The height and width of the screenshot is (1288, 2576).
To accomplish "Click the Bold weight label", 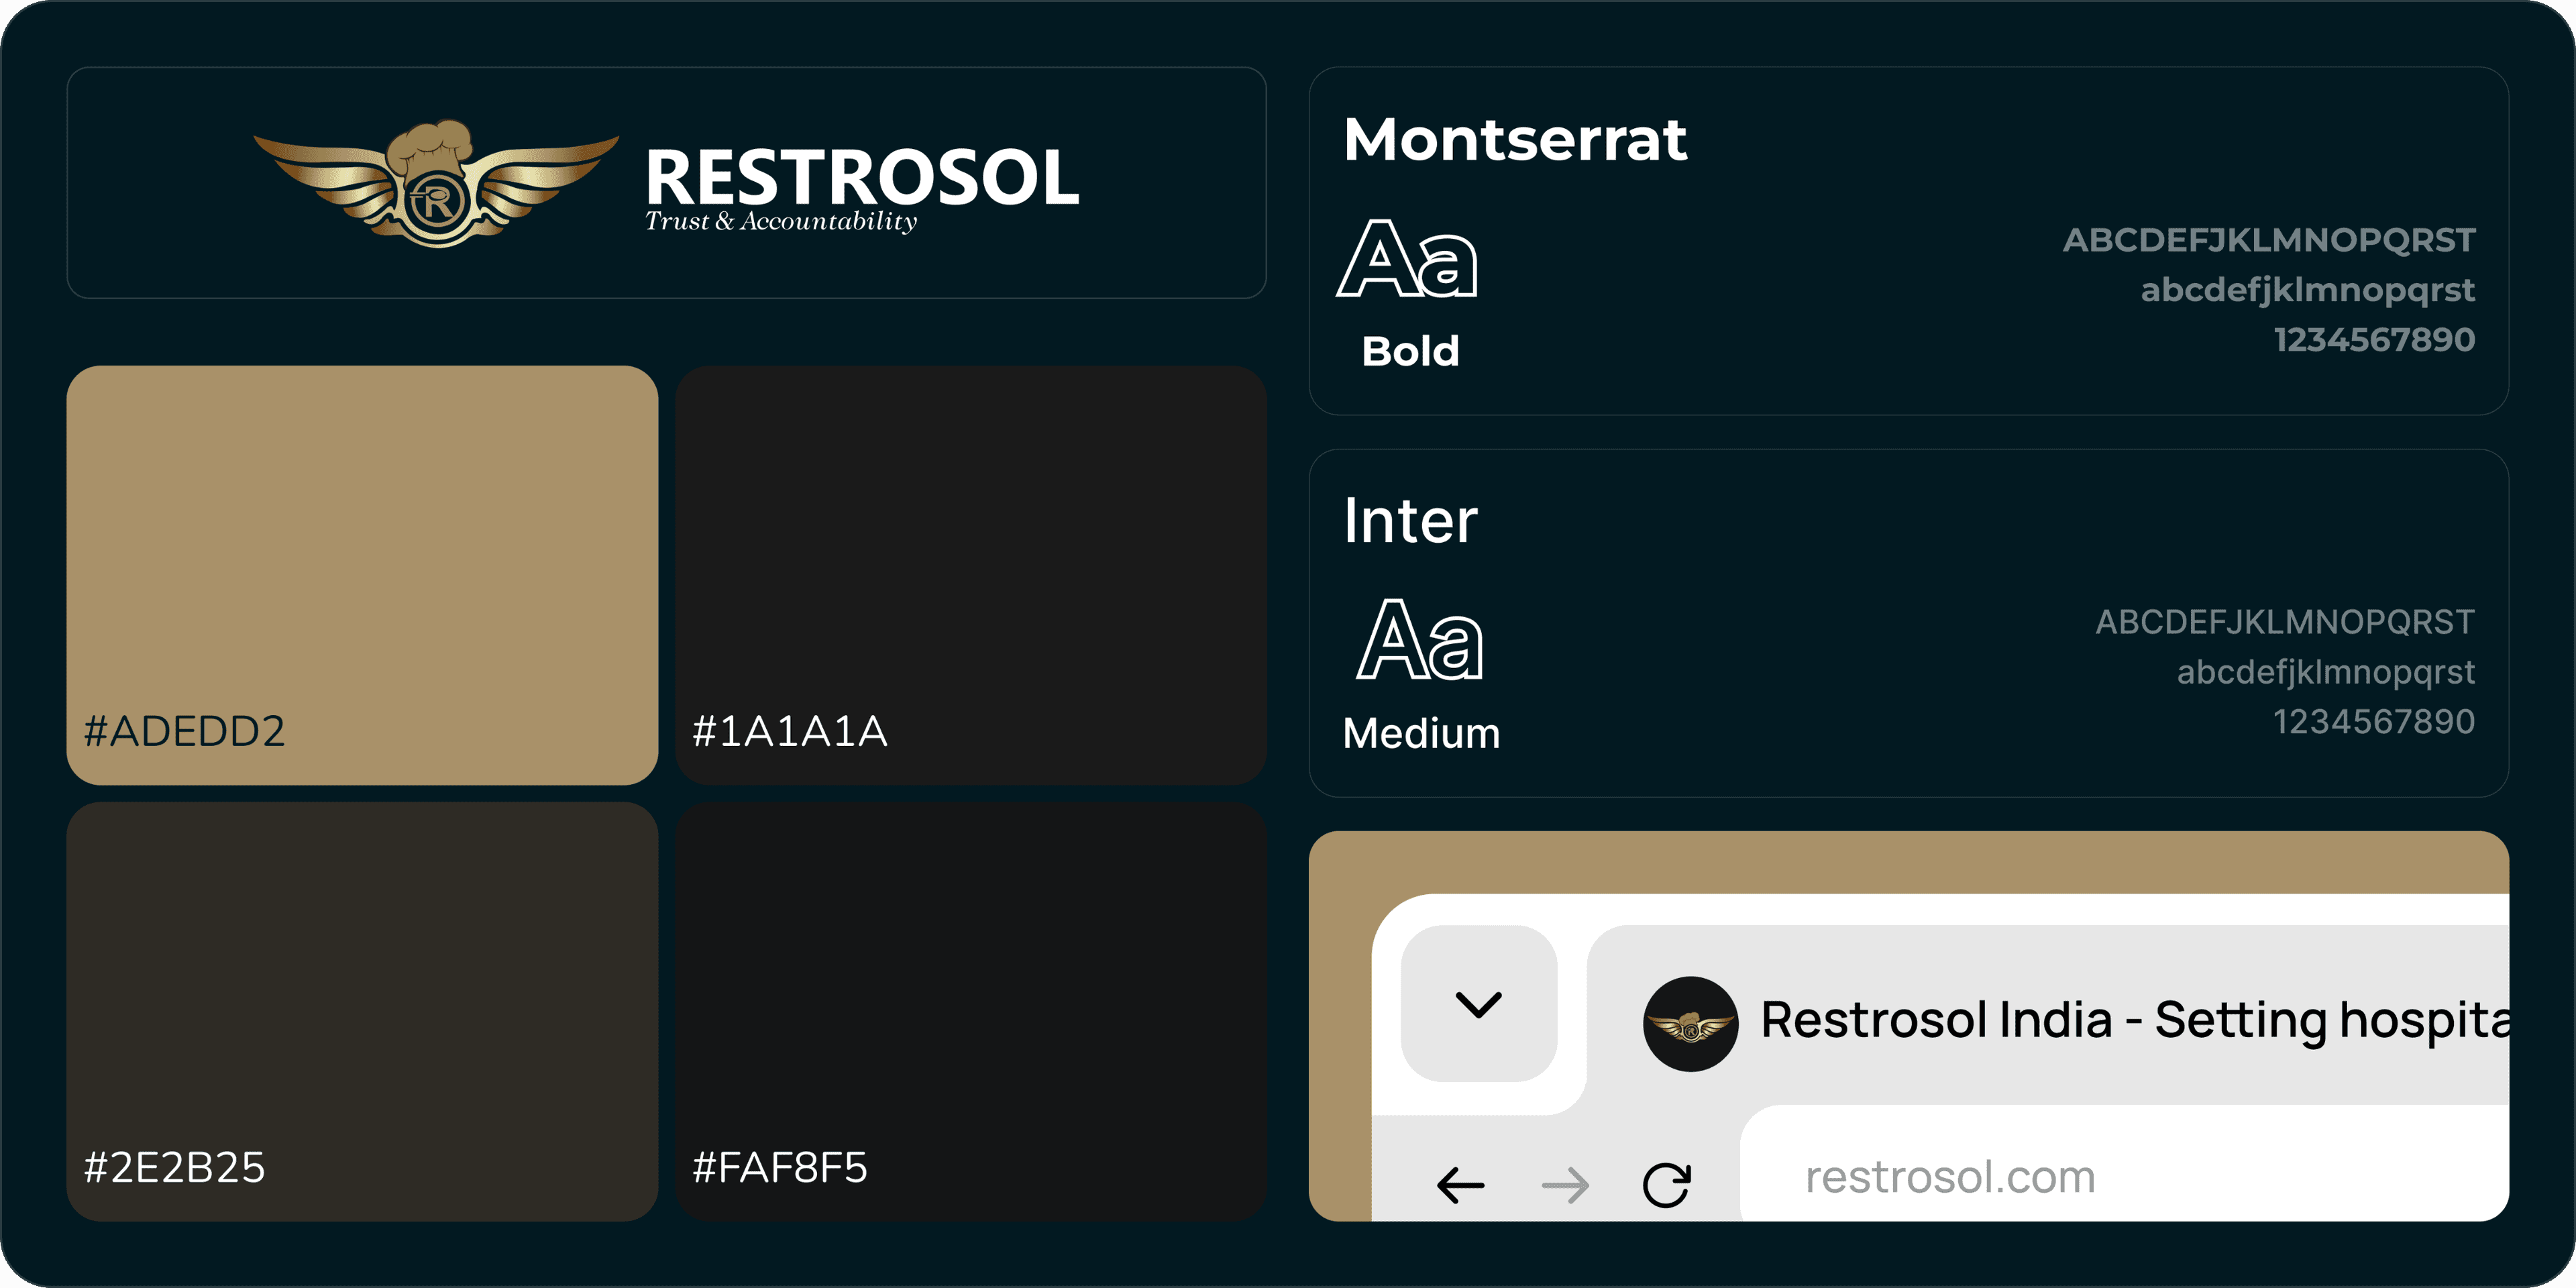I will (x=1410, y=351).
